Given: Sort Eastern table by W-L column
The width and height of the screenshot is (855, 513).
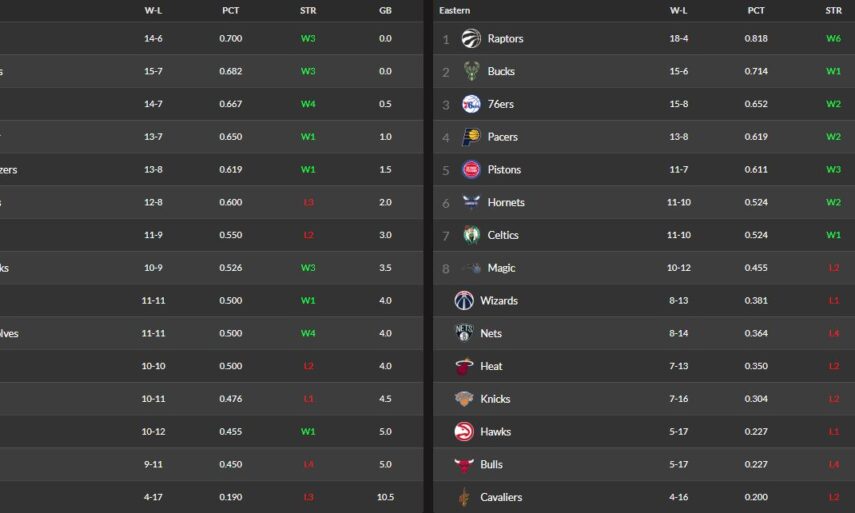Looking at the screenshot, I should pyautogui.click(x=678, y=10).
